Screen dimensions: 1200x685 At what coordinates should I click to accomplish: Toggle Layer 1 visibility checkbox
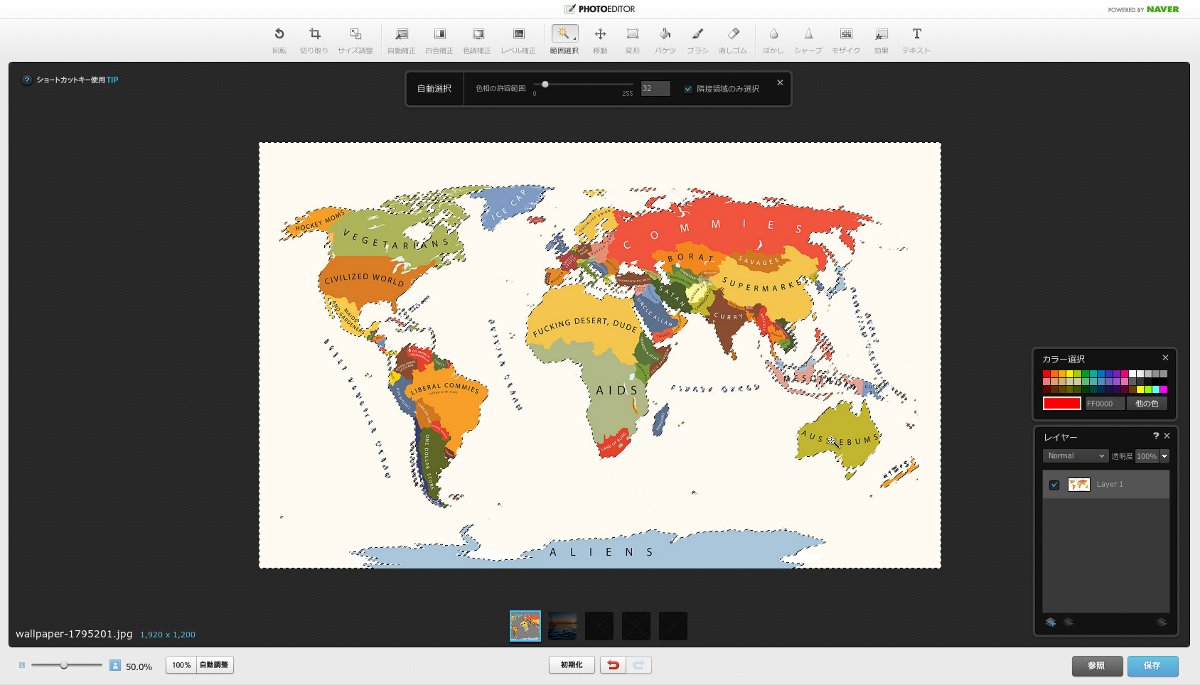(1054, 485)
